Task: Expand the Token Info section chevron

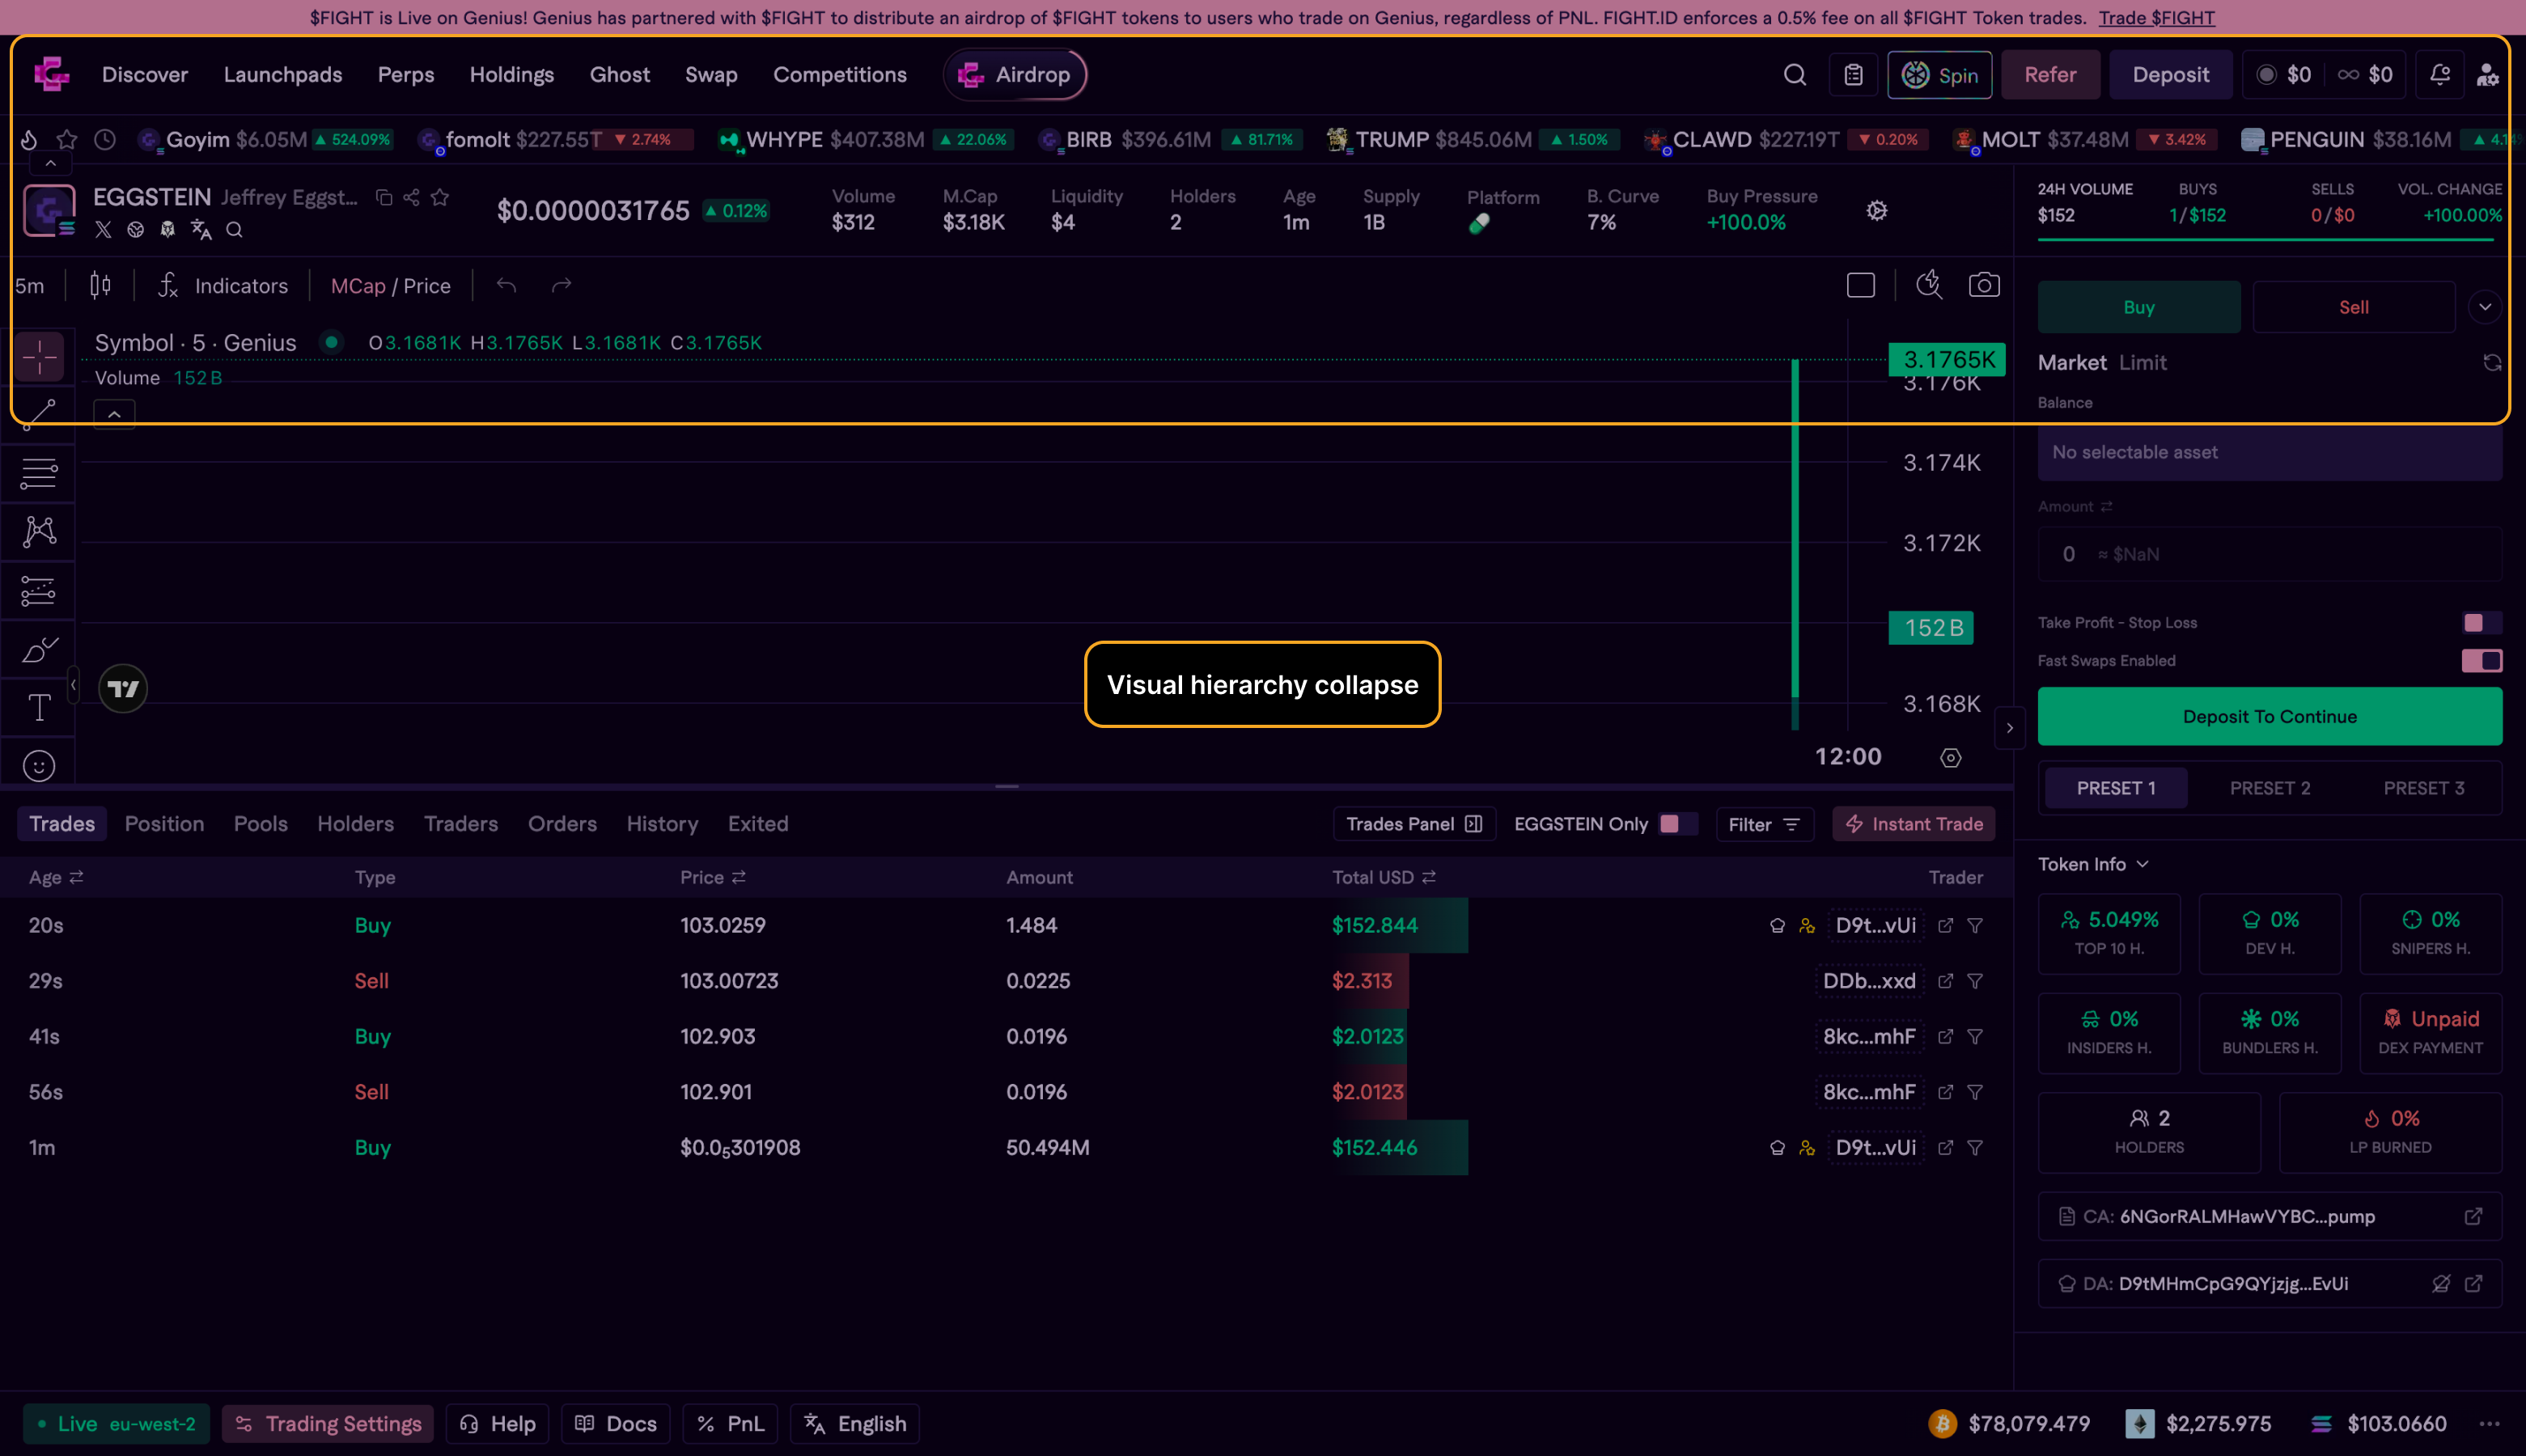Action: (x=2142, y=864)
